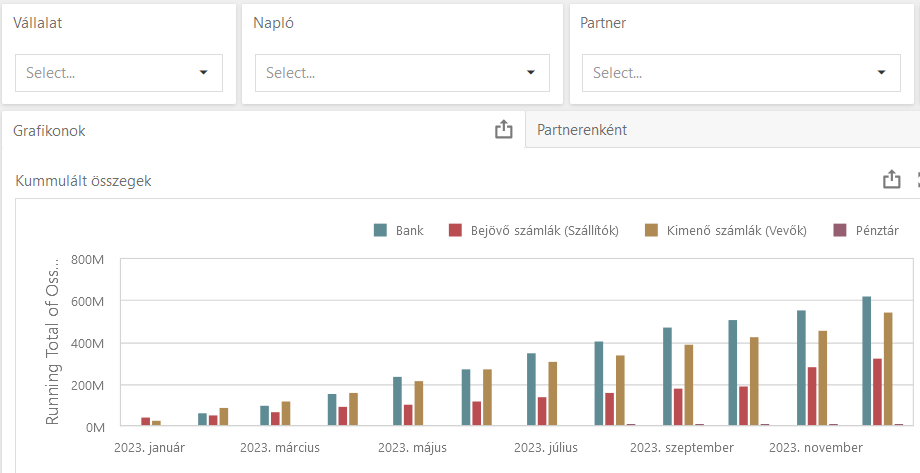Click the purple Pénztár legend square
This screenshot has width=920, height=473.
click(838, 231)
